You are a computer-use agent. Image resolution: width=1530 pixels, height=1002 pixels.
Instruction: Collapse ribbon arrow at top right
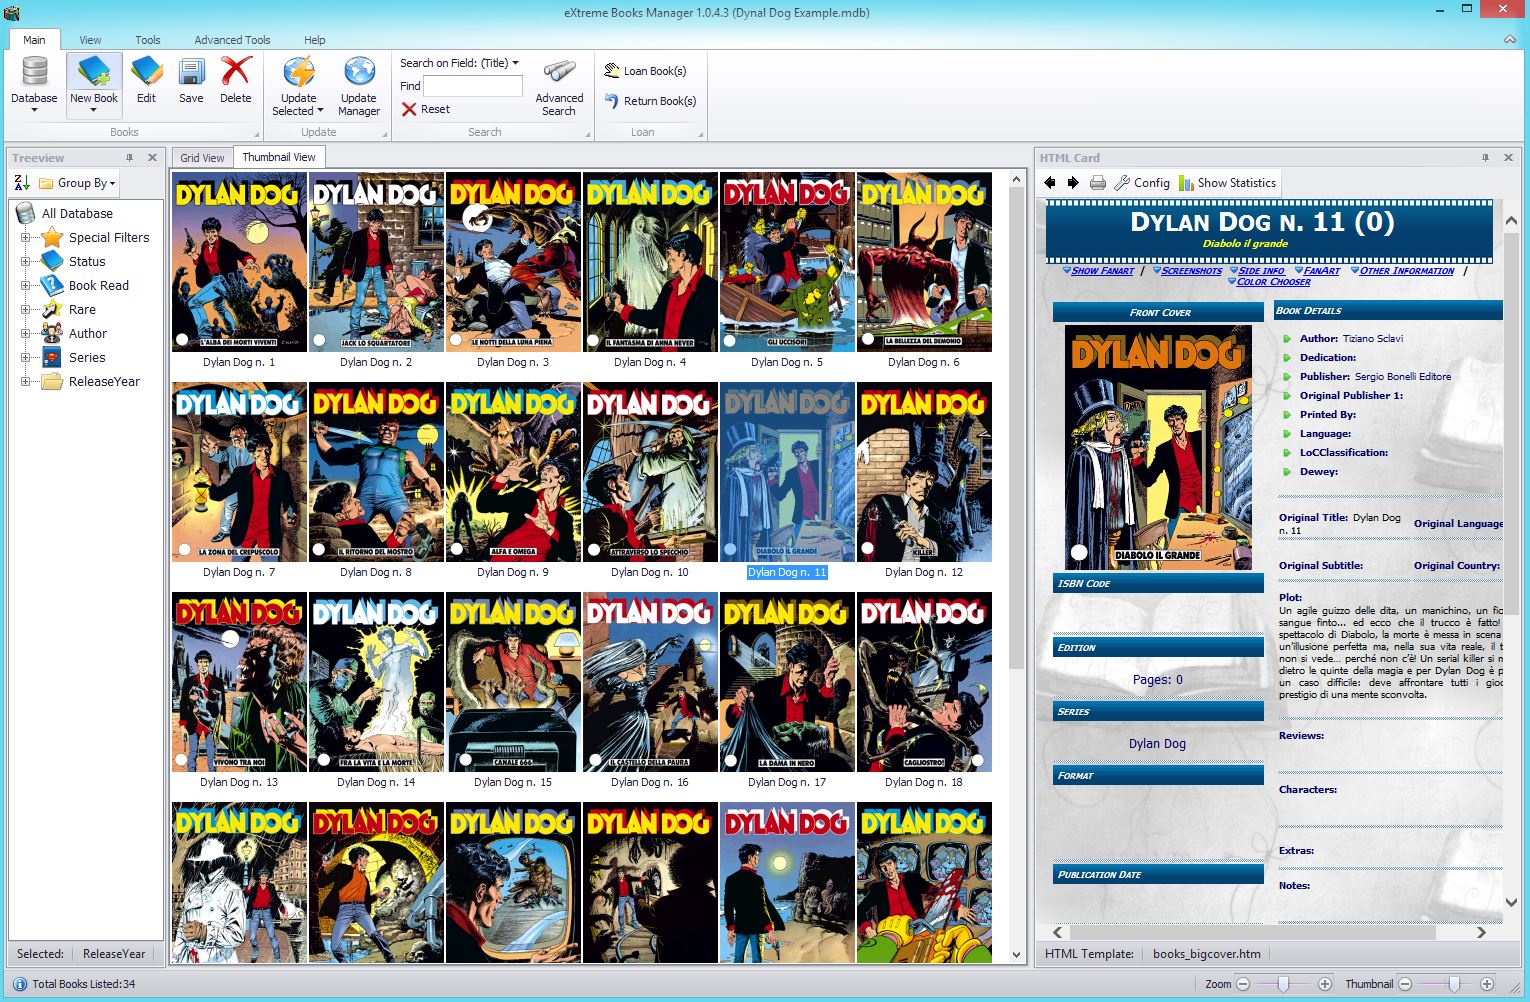coord(1510,40)
